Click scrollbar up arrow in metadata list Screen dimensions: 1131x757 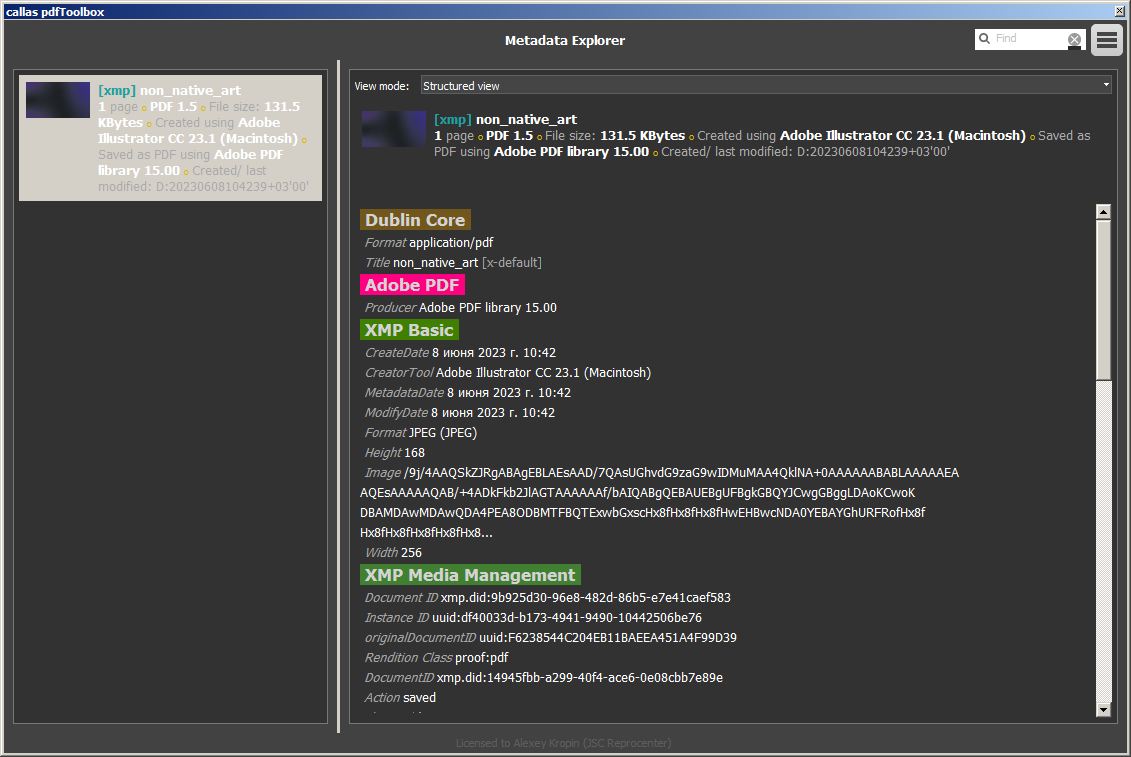click(x=1103, y=211)
